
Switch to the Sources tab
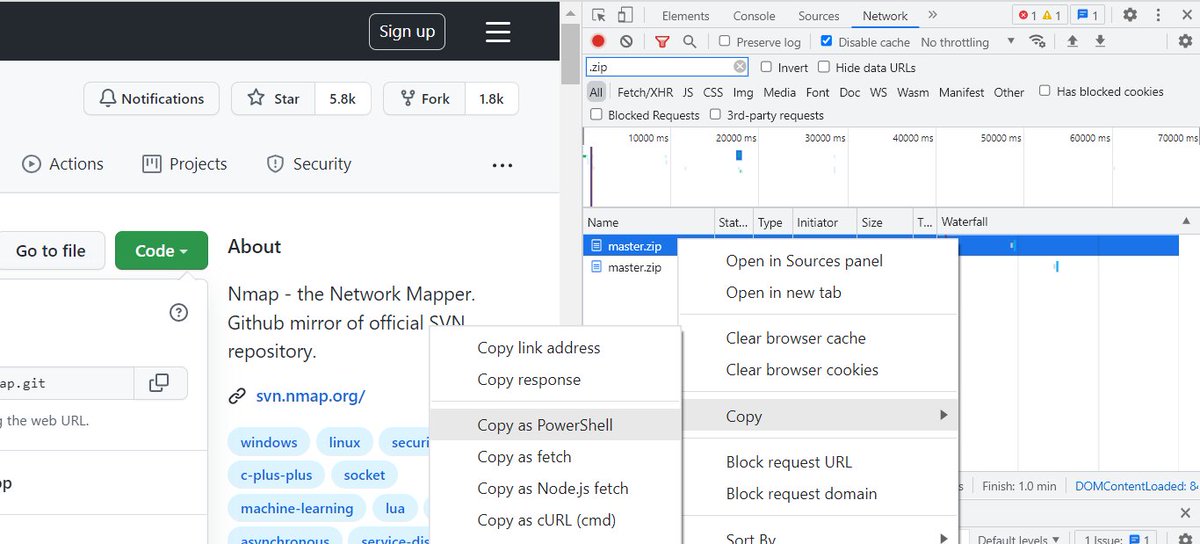click(818, 16)
